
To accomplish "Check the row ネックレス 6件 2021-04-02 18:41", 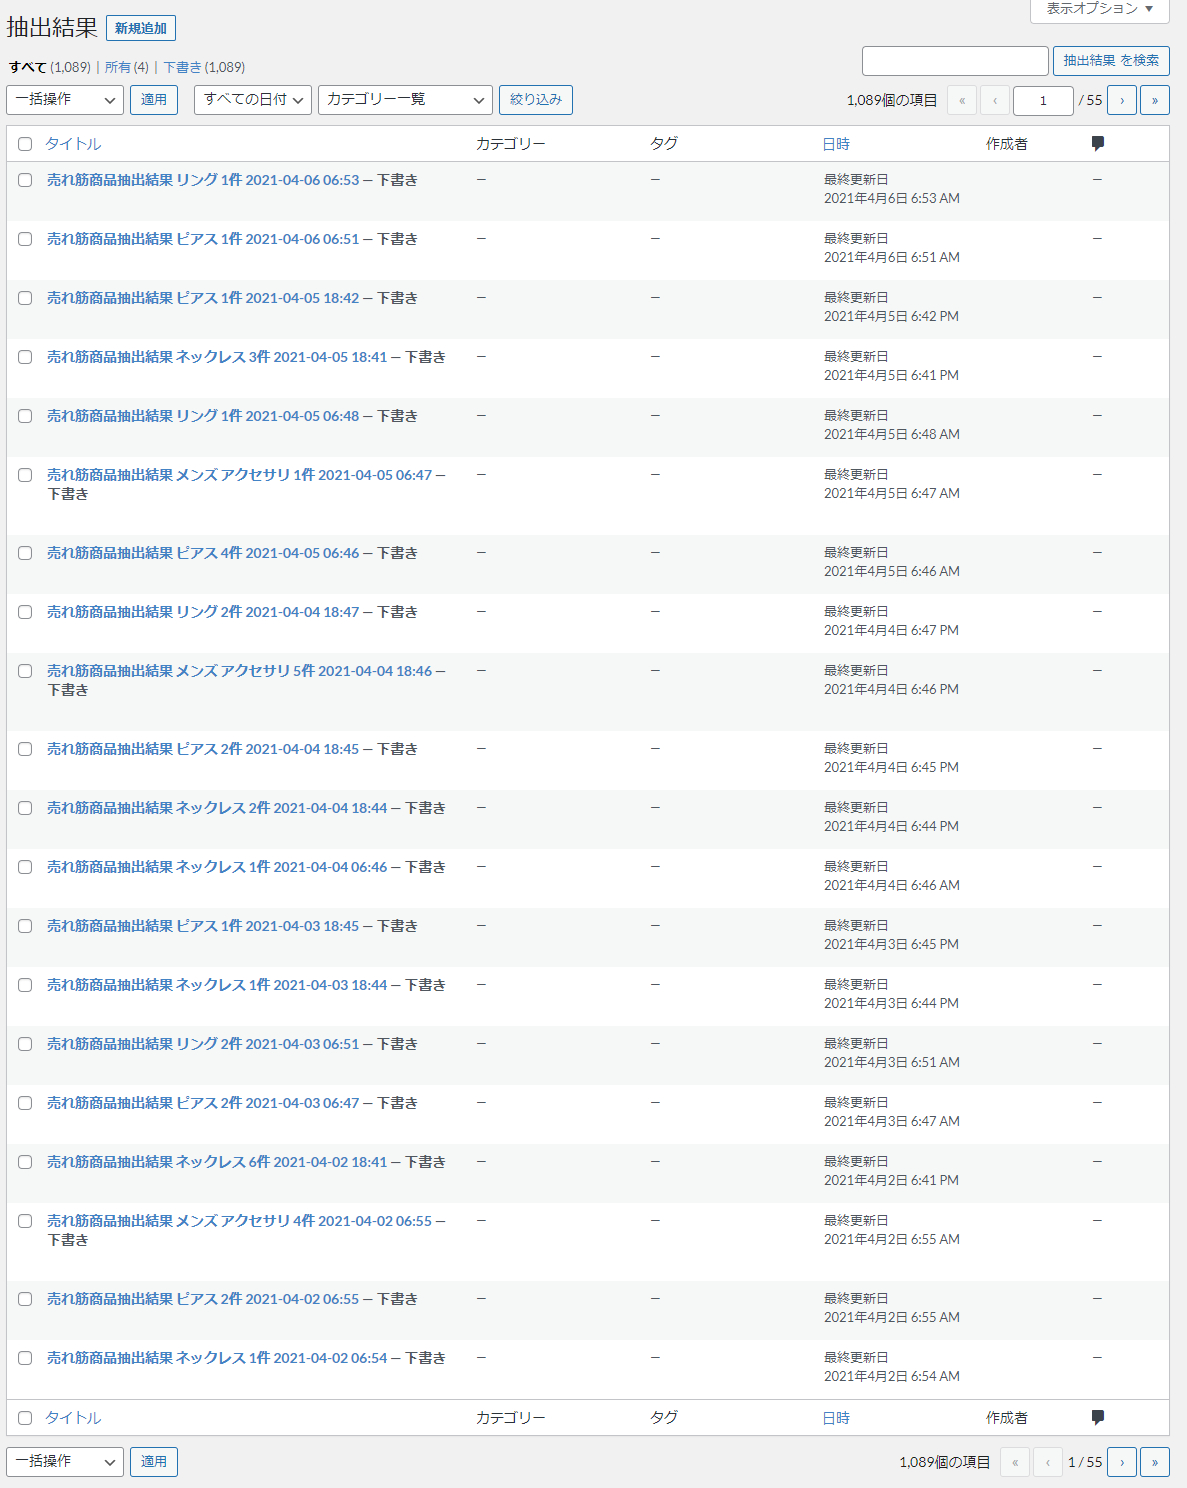I will [x=25, y=1162].
